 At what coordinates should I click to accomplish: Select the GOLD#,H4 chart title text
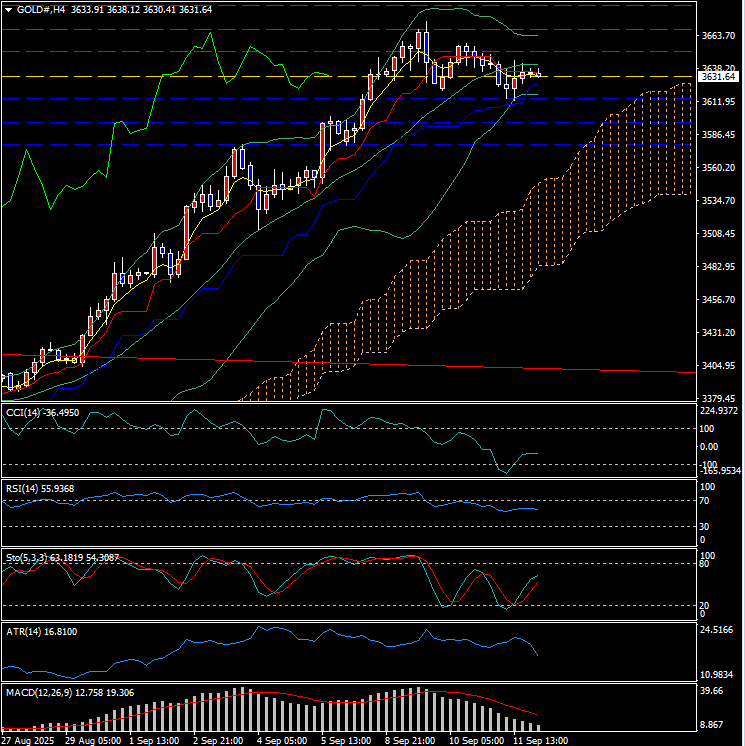(x=41, y=10)
